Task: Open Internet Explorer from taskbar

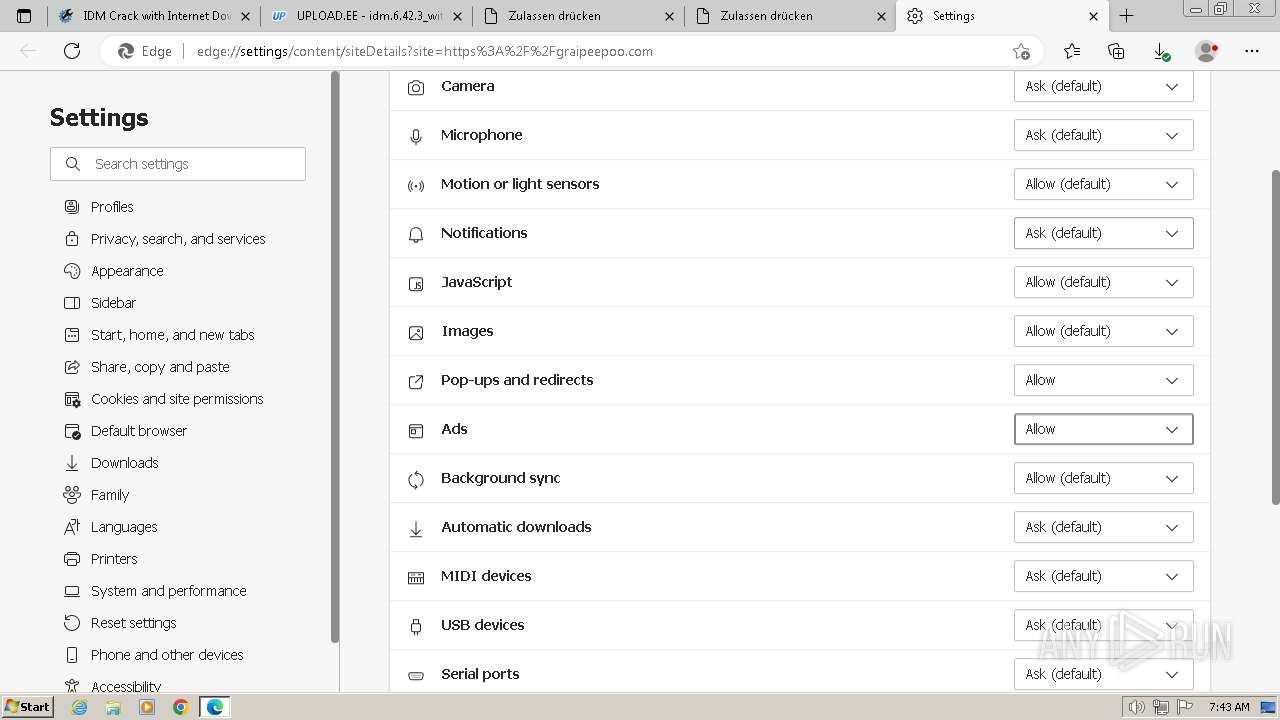Action: (x=80, y=707)
